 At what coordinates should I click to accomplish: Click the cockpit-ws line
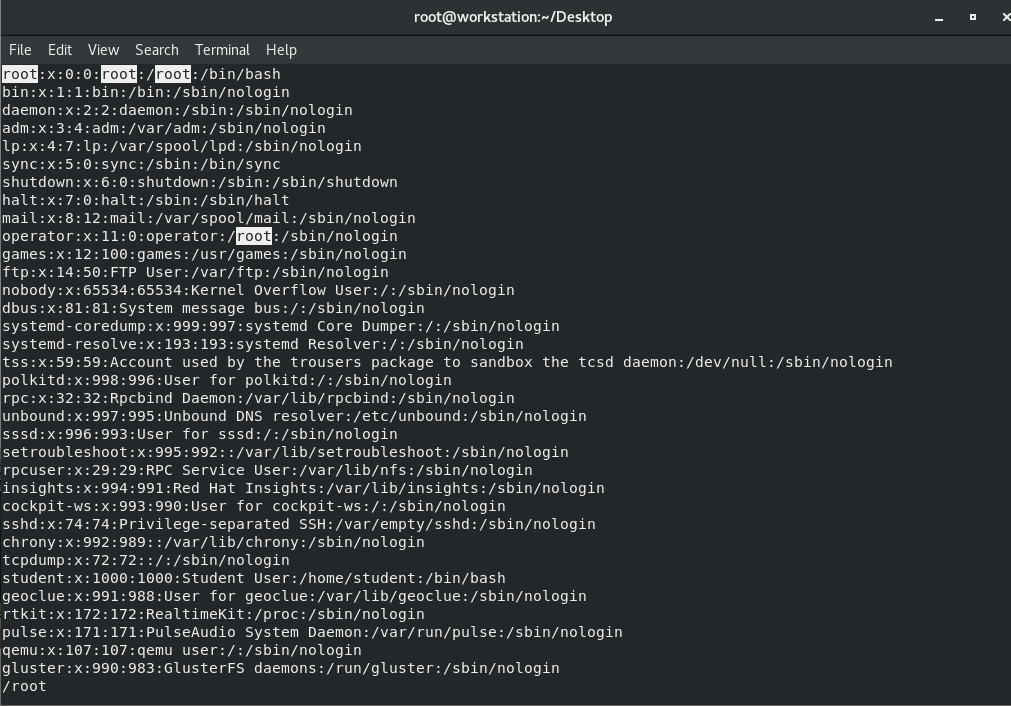(254, 507)
